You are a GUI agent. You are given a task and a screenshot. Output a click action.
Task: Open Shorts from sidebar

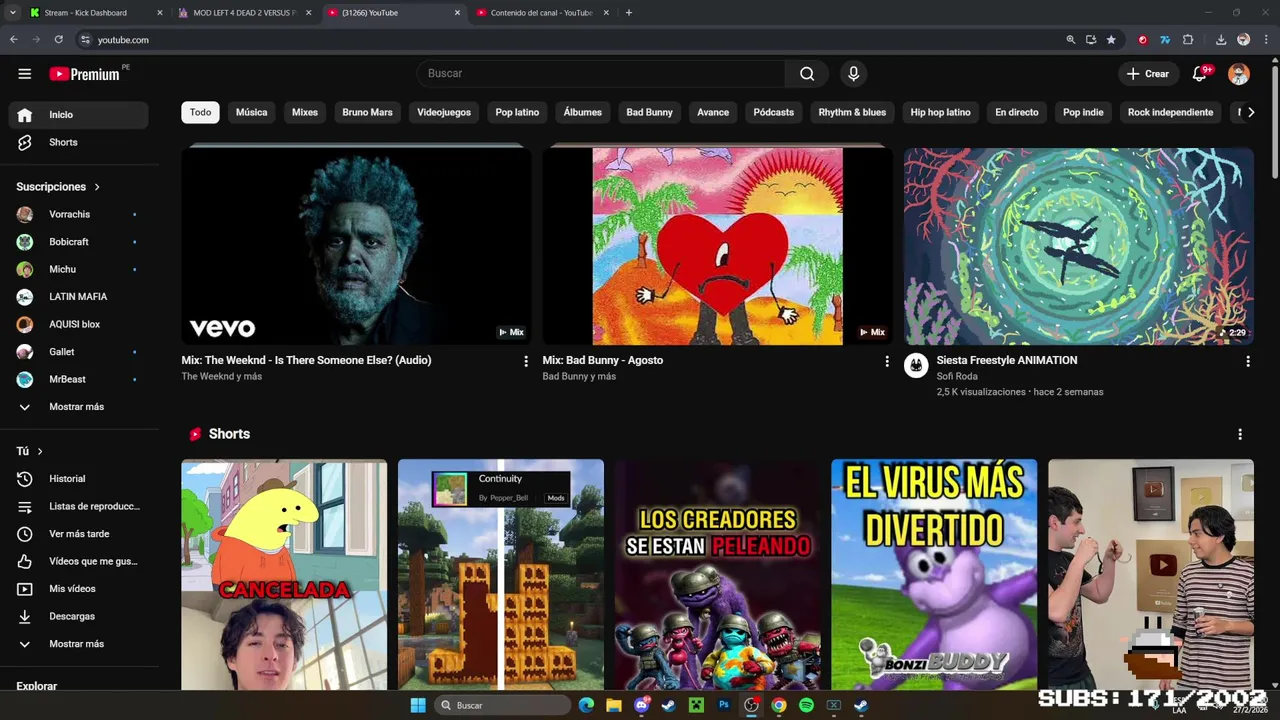pos(79,143)
